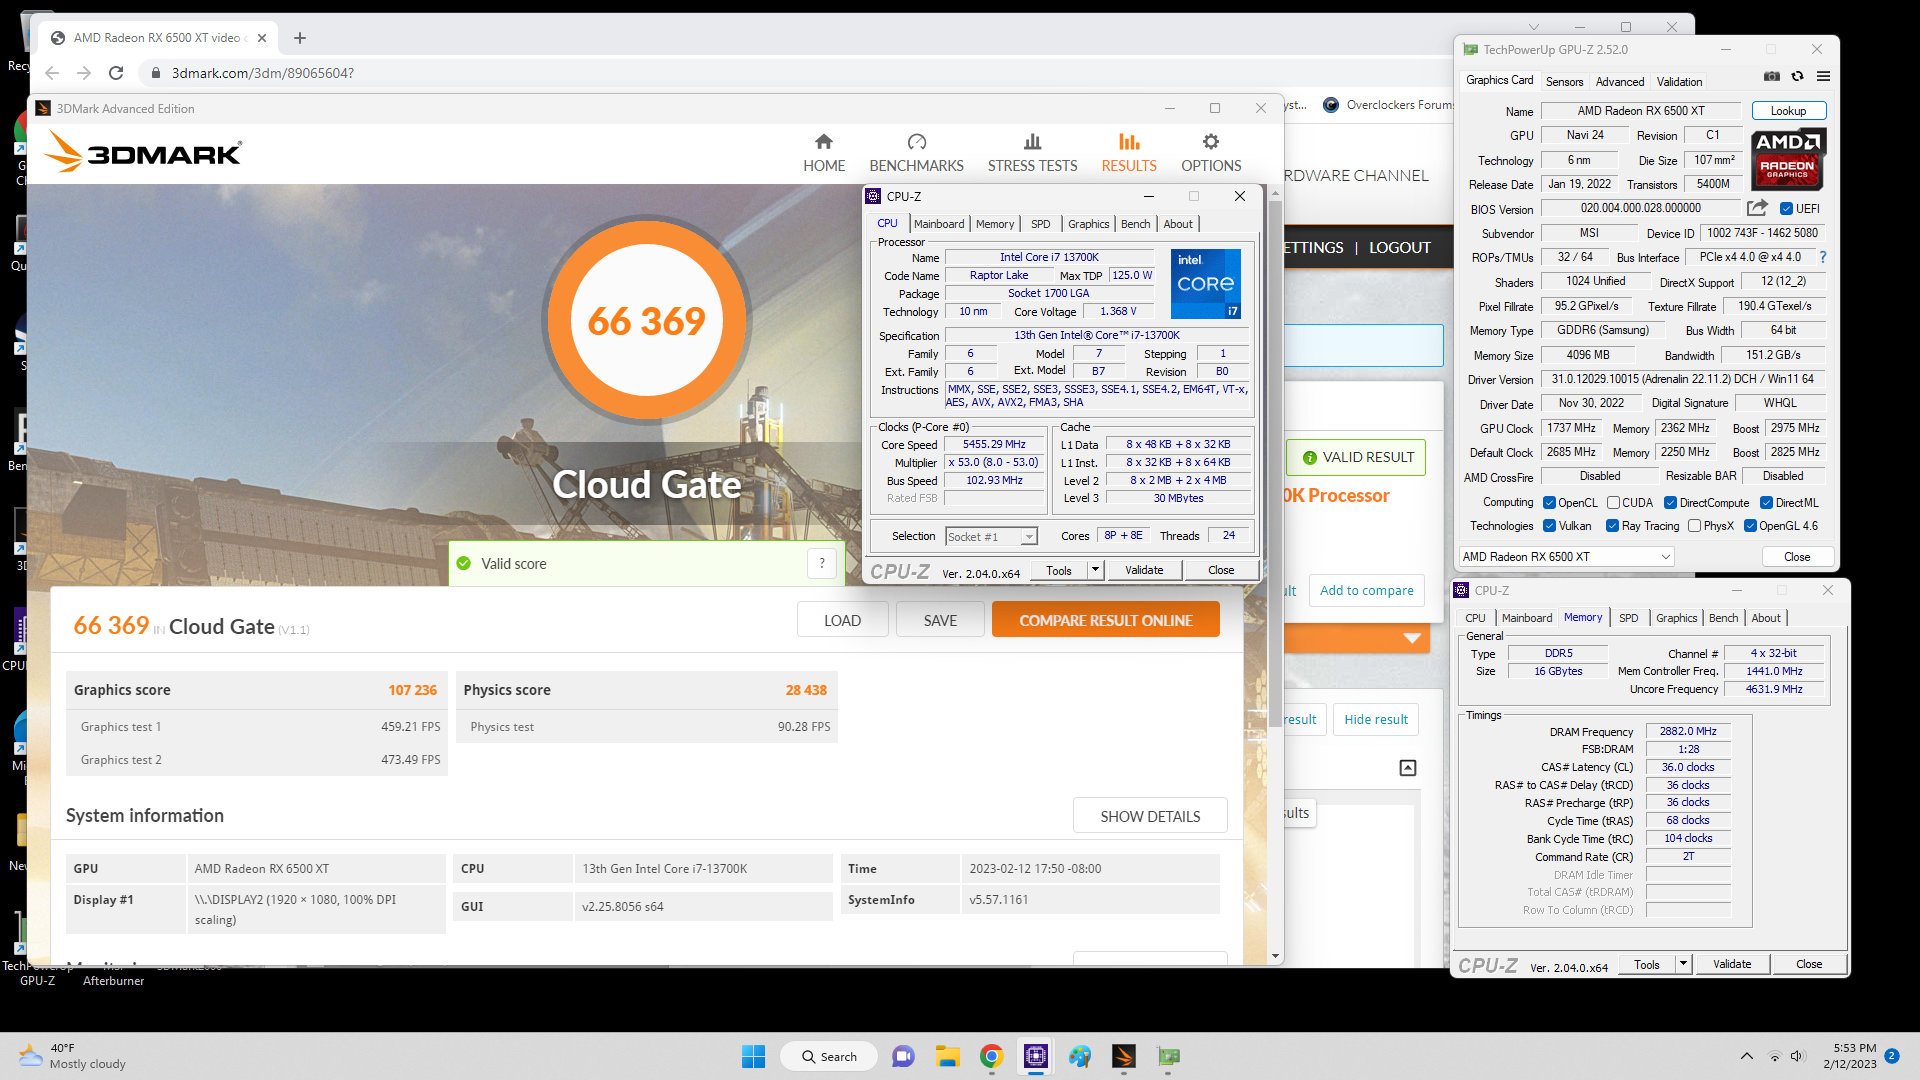
Task: Open Validation tab in GPU-Z
Action: [1679, 82]
